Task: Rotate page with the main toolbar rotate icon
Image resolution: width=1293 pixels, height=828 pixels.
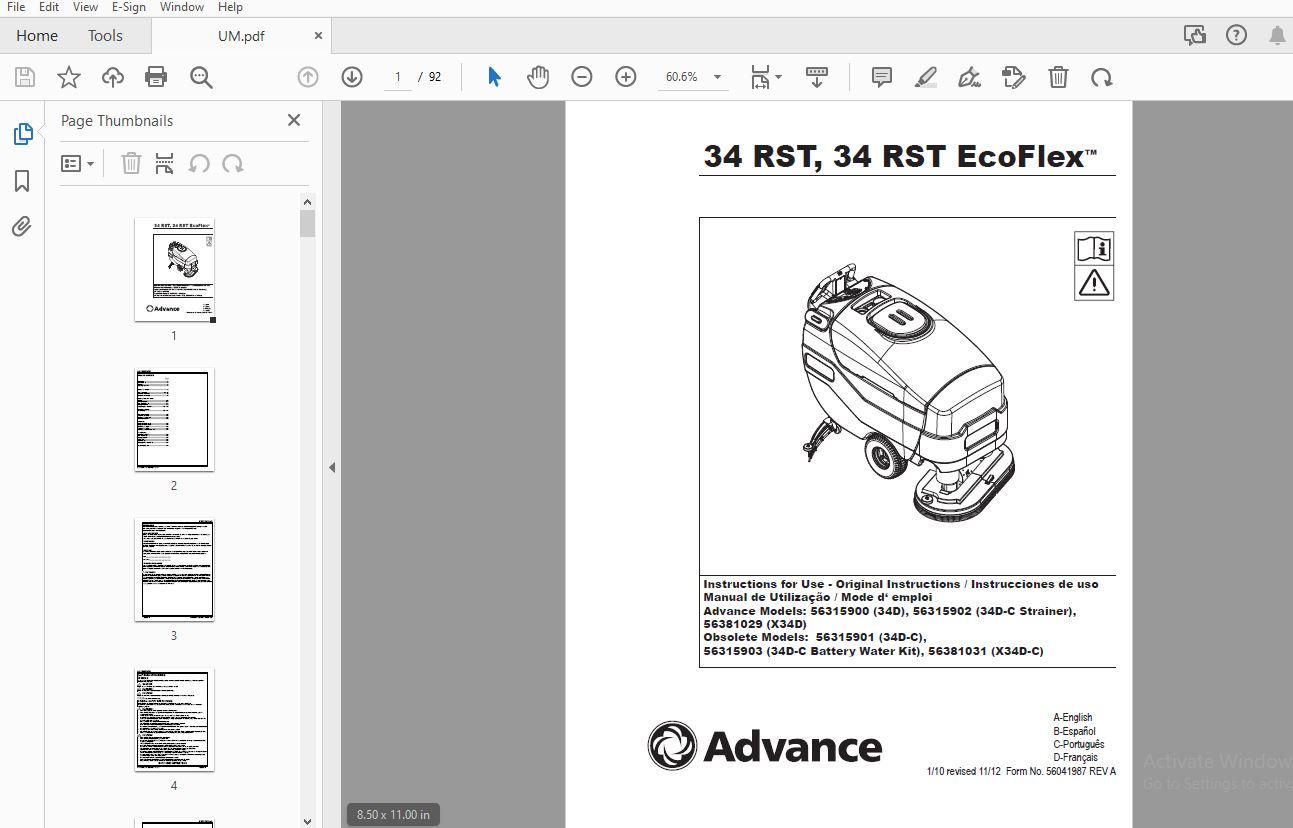Action: point(1102,77)
